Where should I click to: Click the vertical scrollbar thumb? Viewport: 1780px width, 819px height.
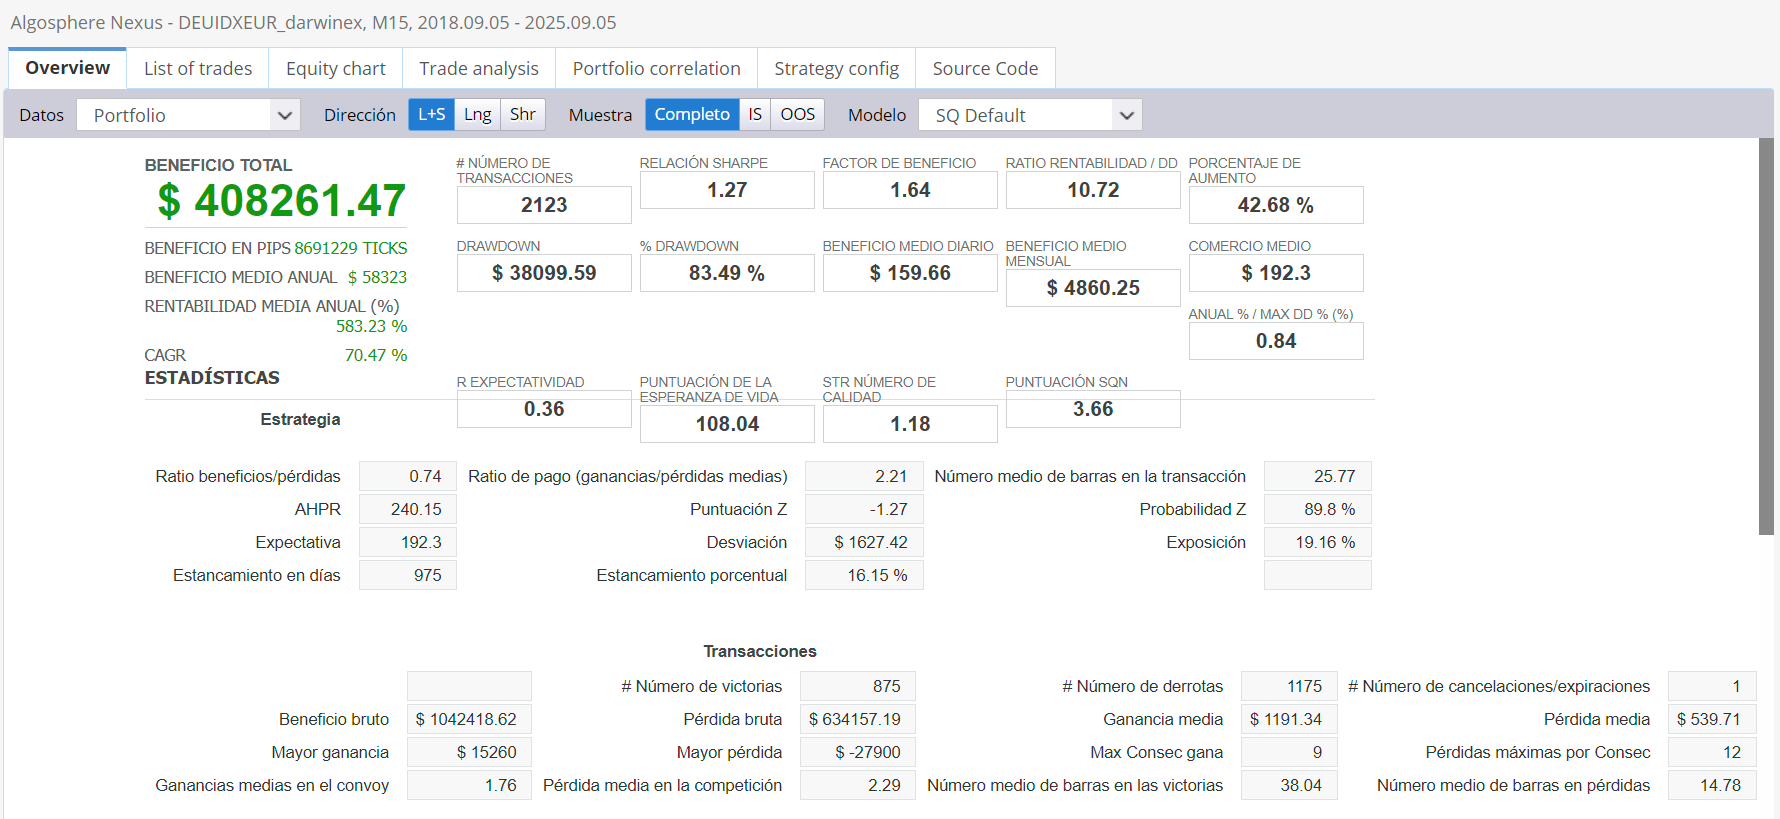click(1766, 335)
